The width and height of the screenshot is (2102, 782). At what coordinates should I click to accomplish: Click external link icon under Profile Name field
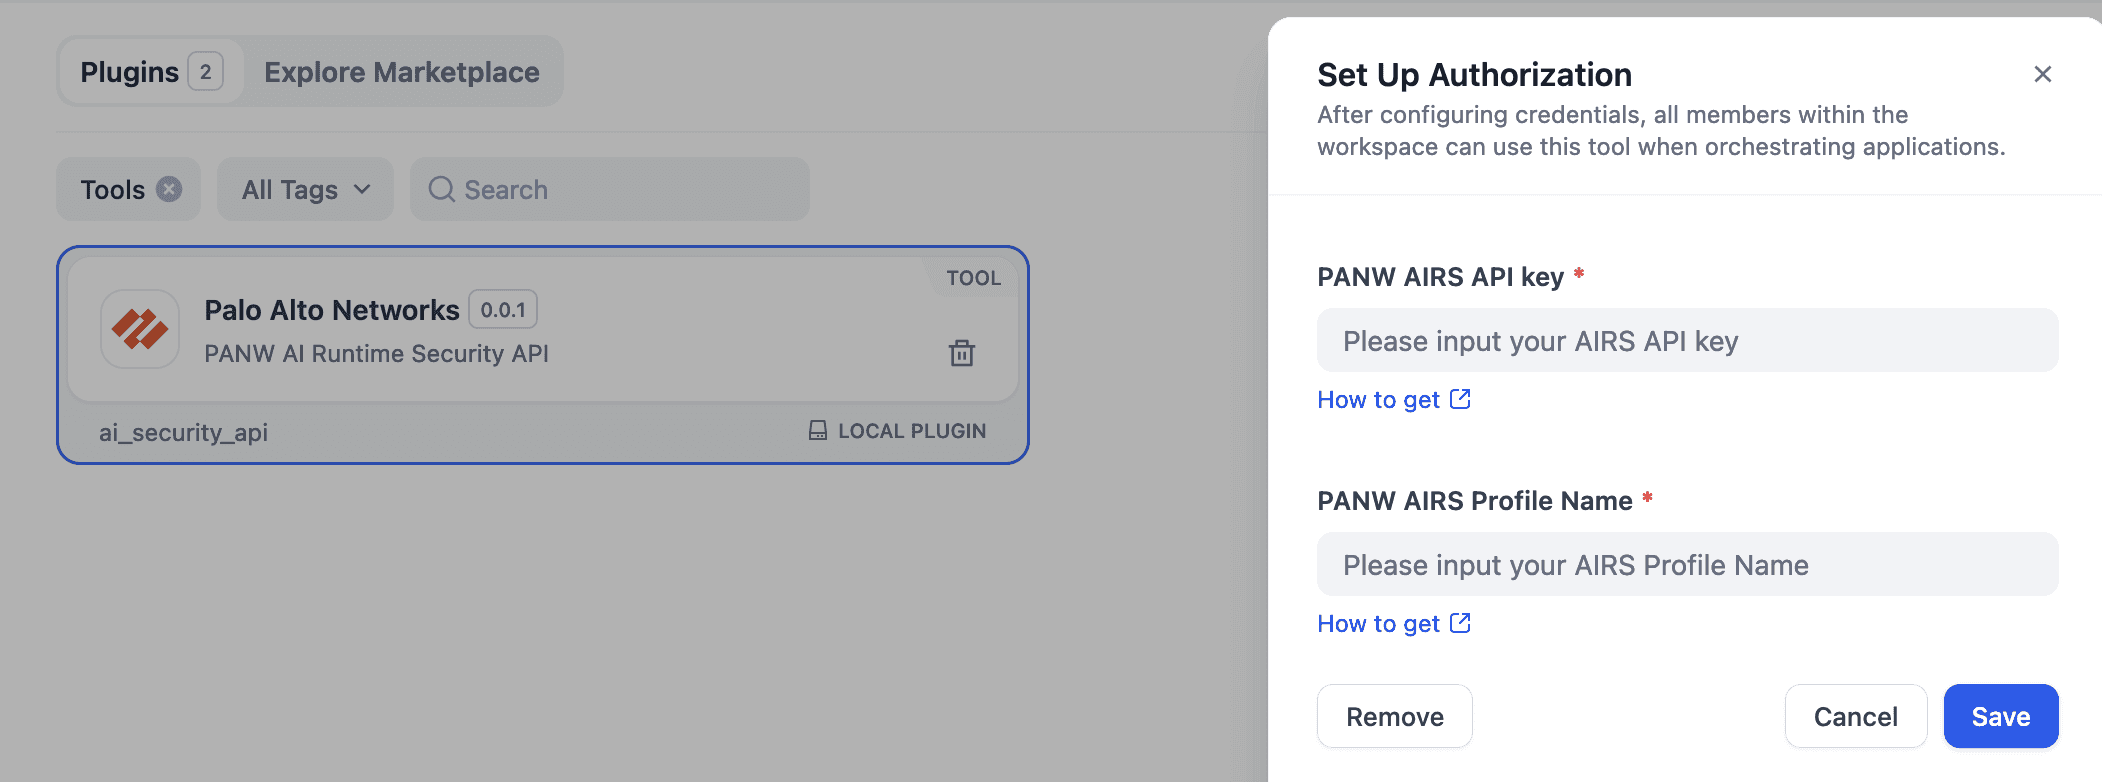point(1460,623)
